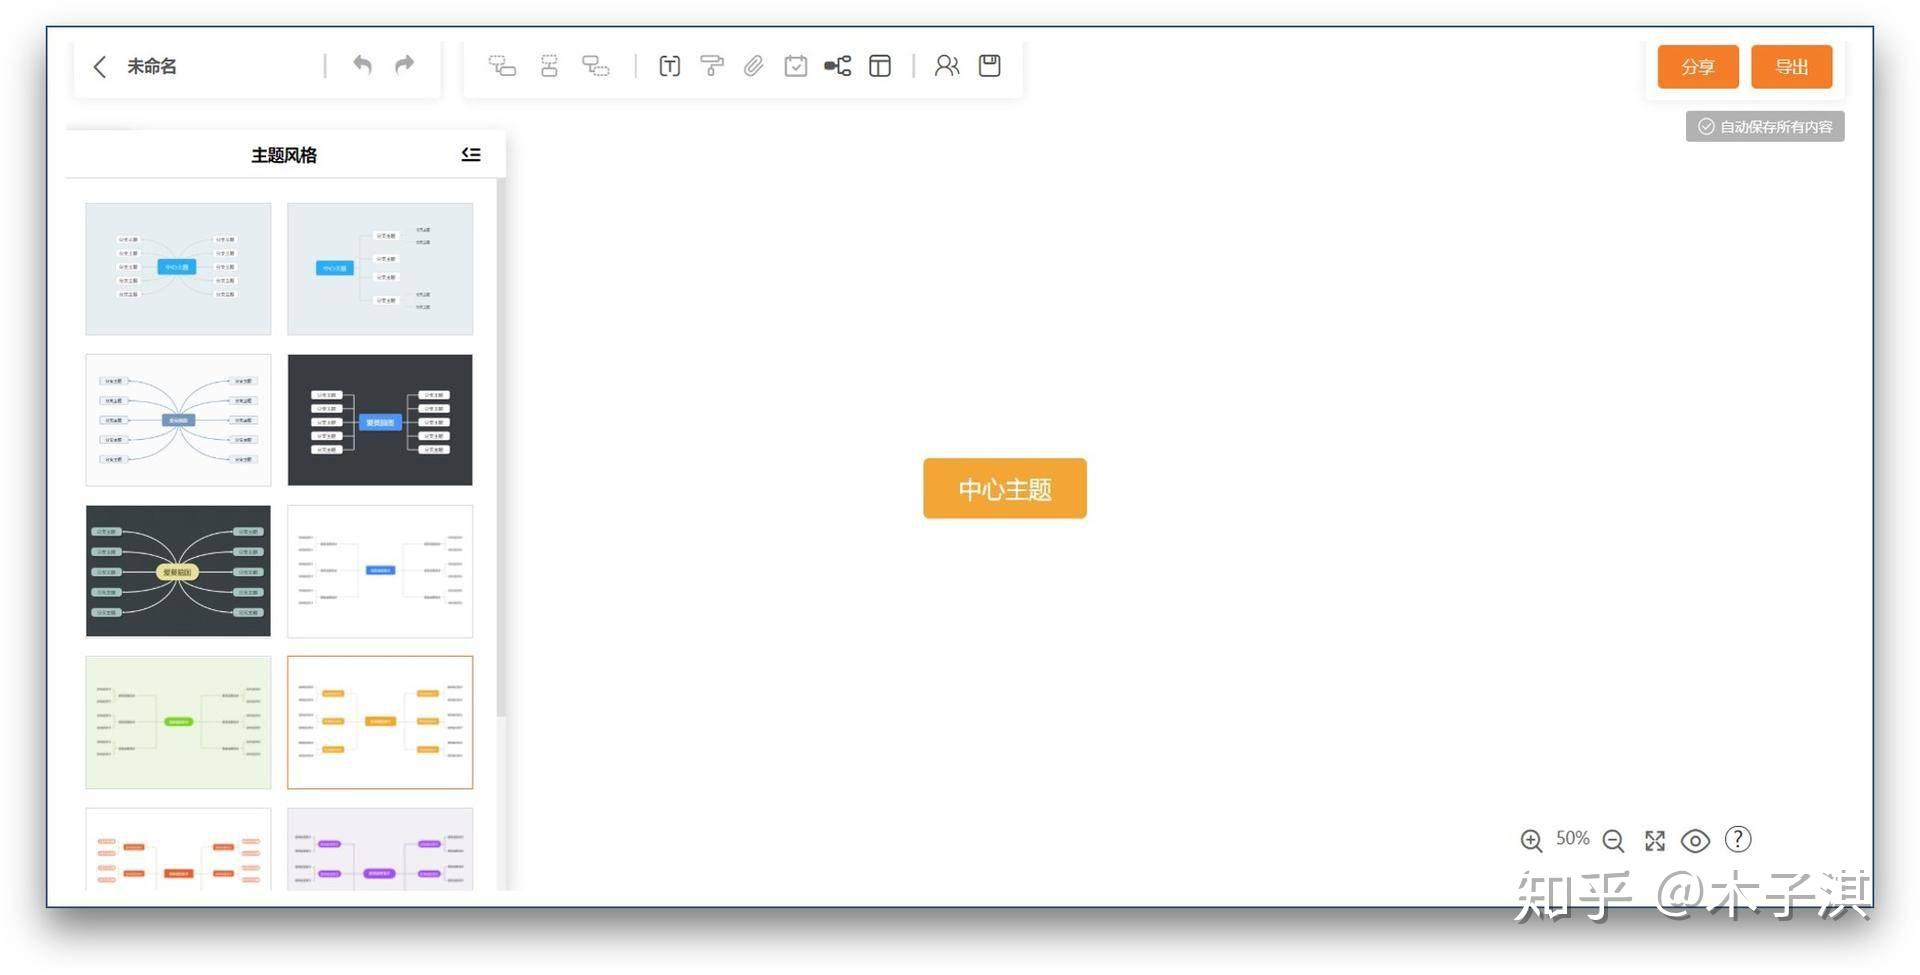Click the redo arrow icon

click(x=404, y=65)
